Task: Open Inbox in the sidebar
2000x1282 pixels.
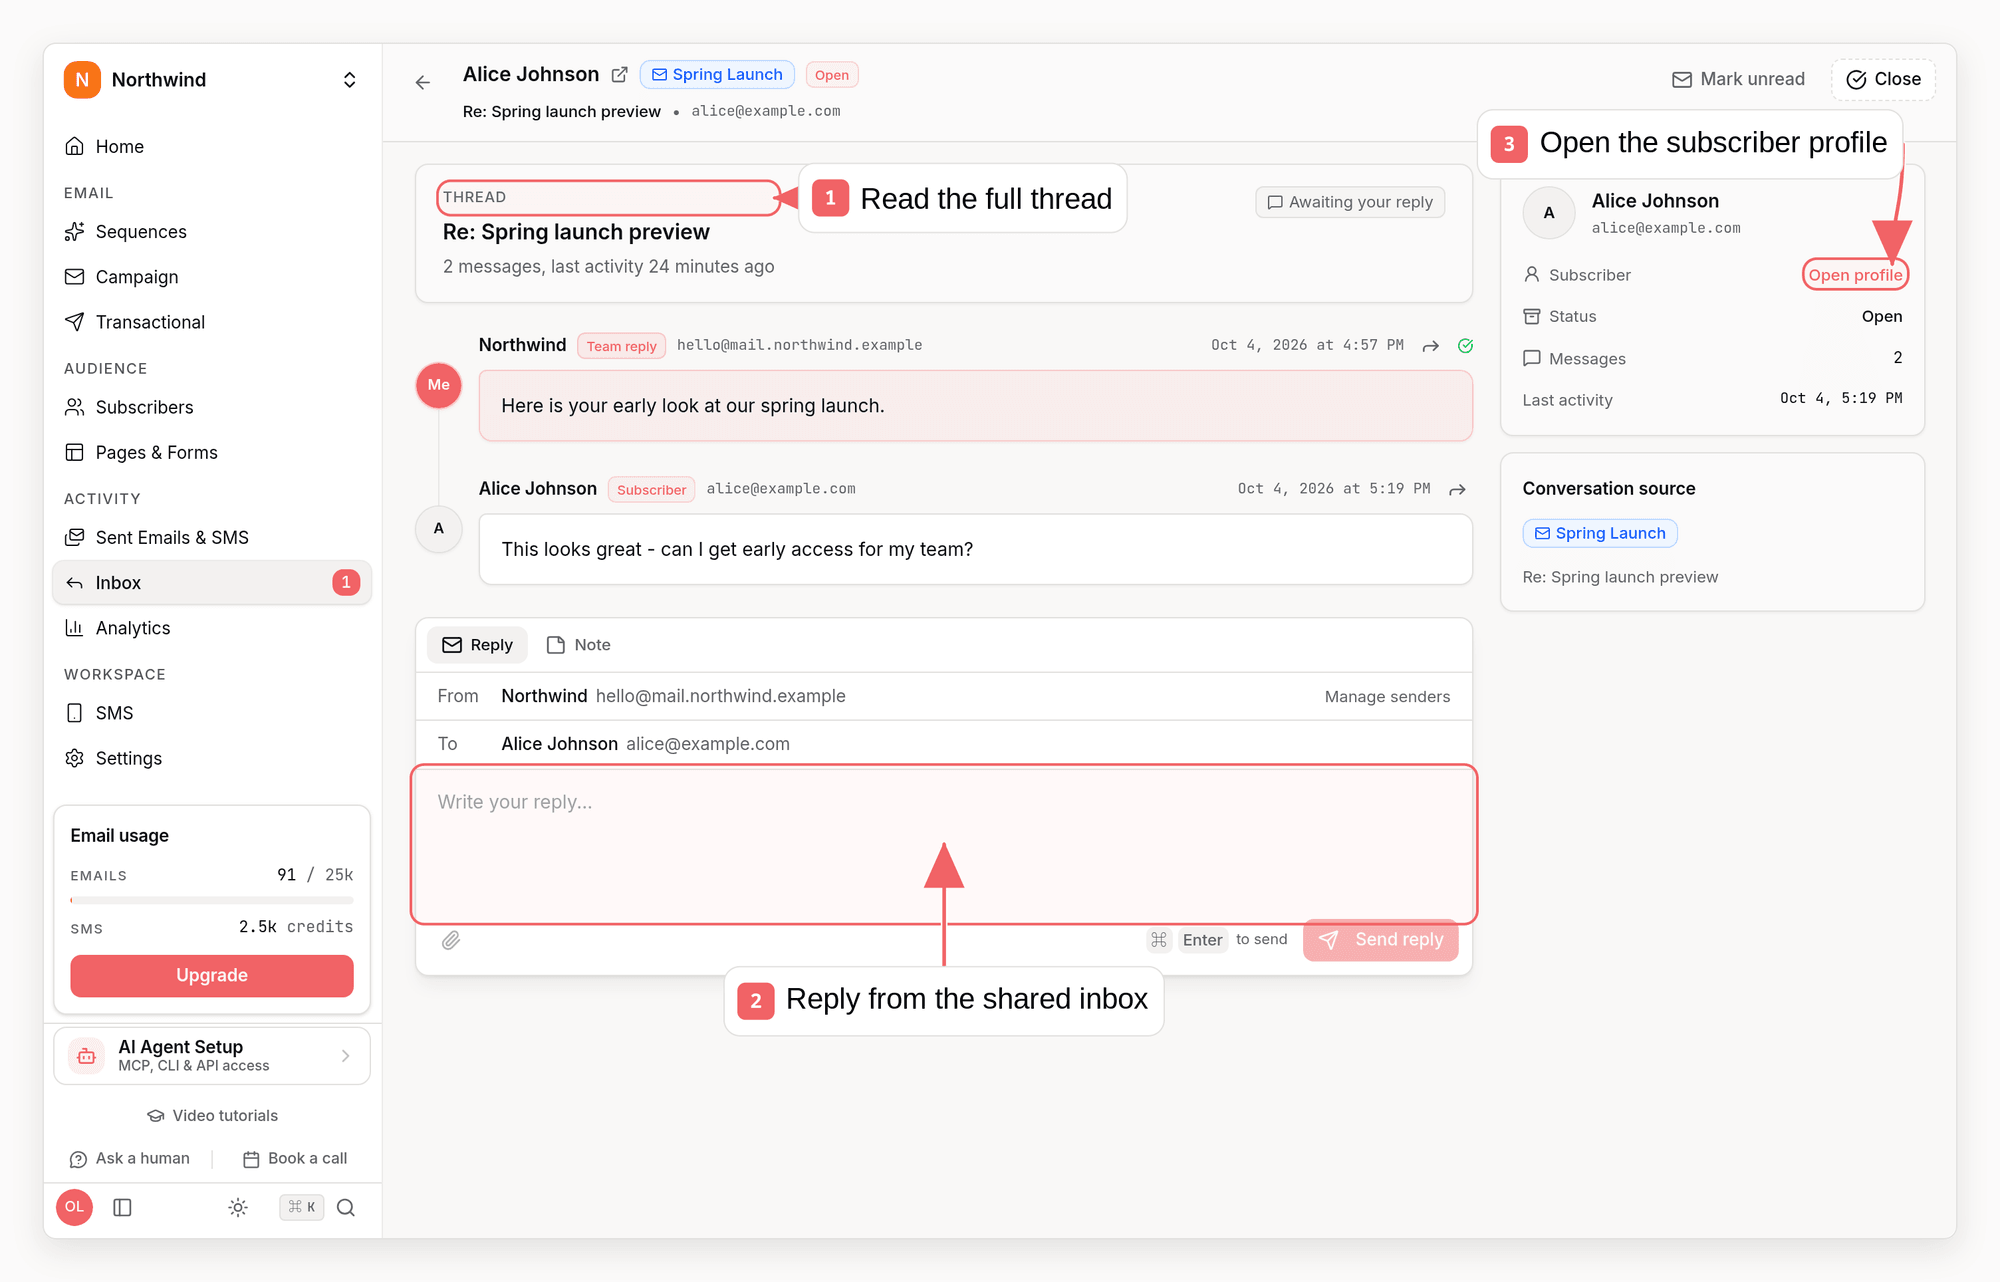Action: (212, 583)
